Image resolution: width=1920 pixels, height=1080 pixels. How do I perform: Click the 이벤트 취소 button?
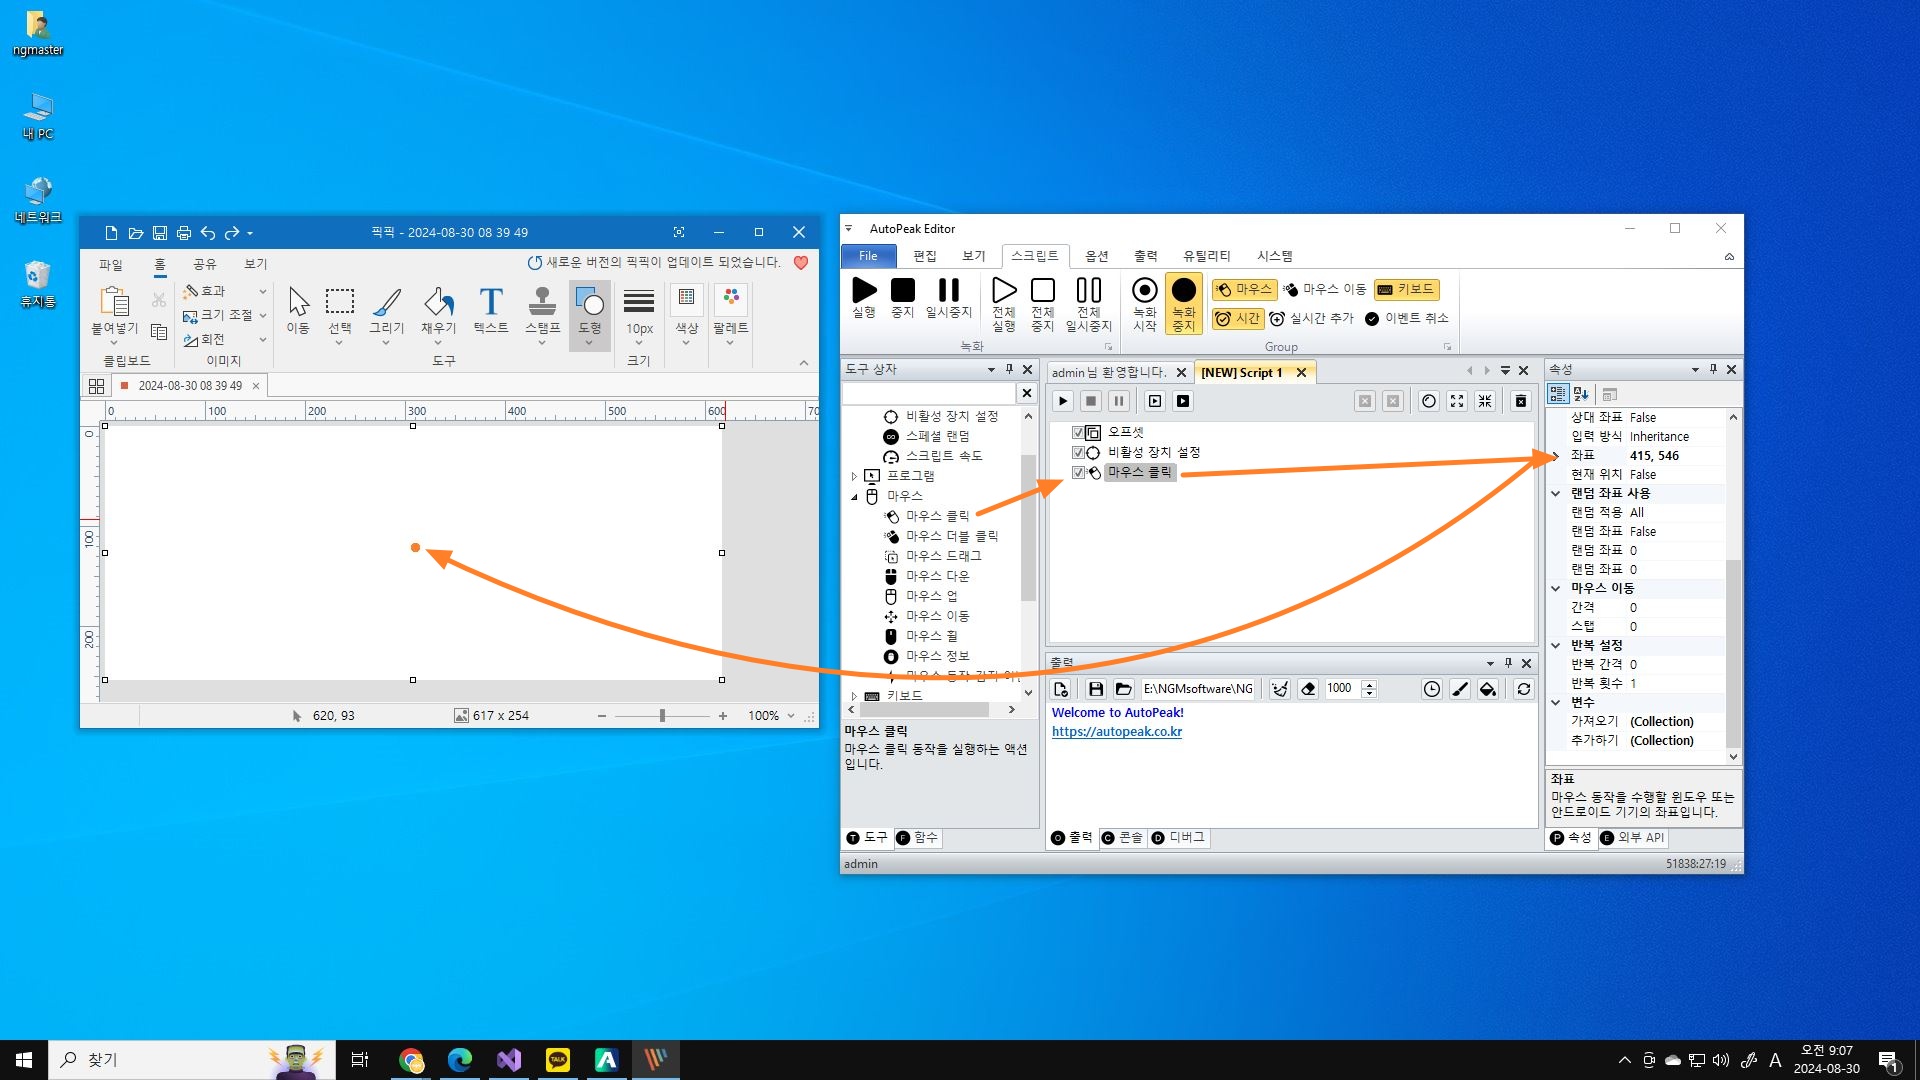(1407, 318)
